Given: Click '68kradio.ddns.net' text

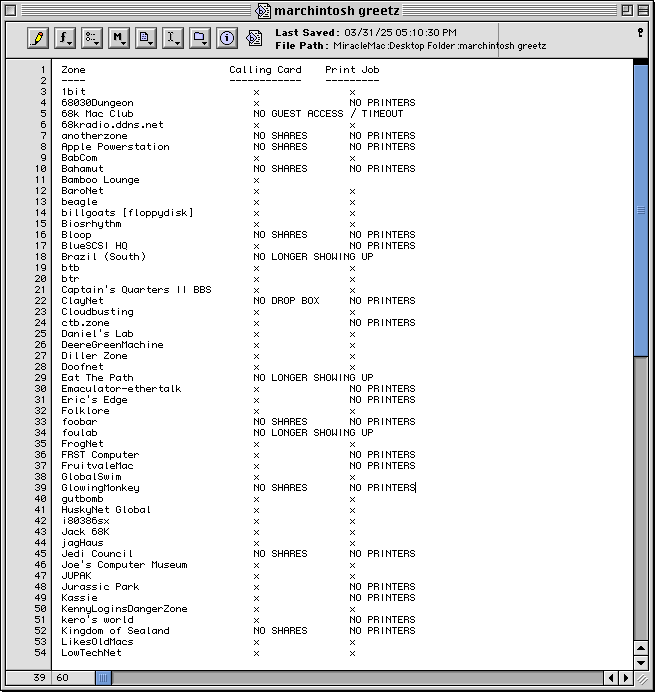Looking at the screenshot, I should pos(112,125).
